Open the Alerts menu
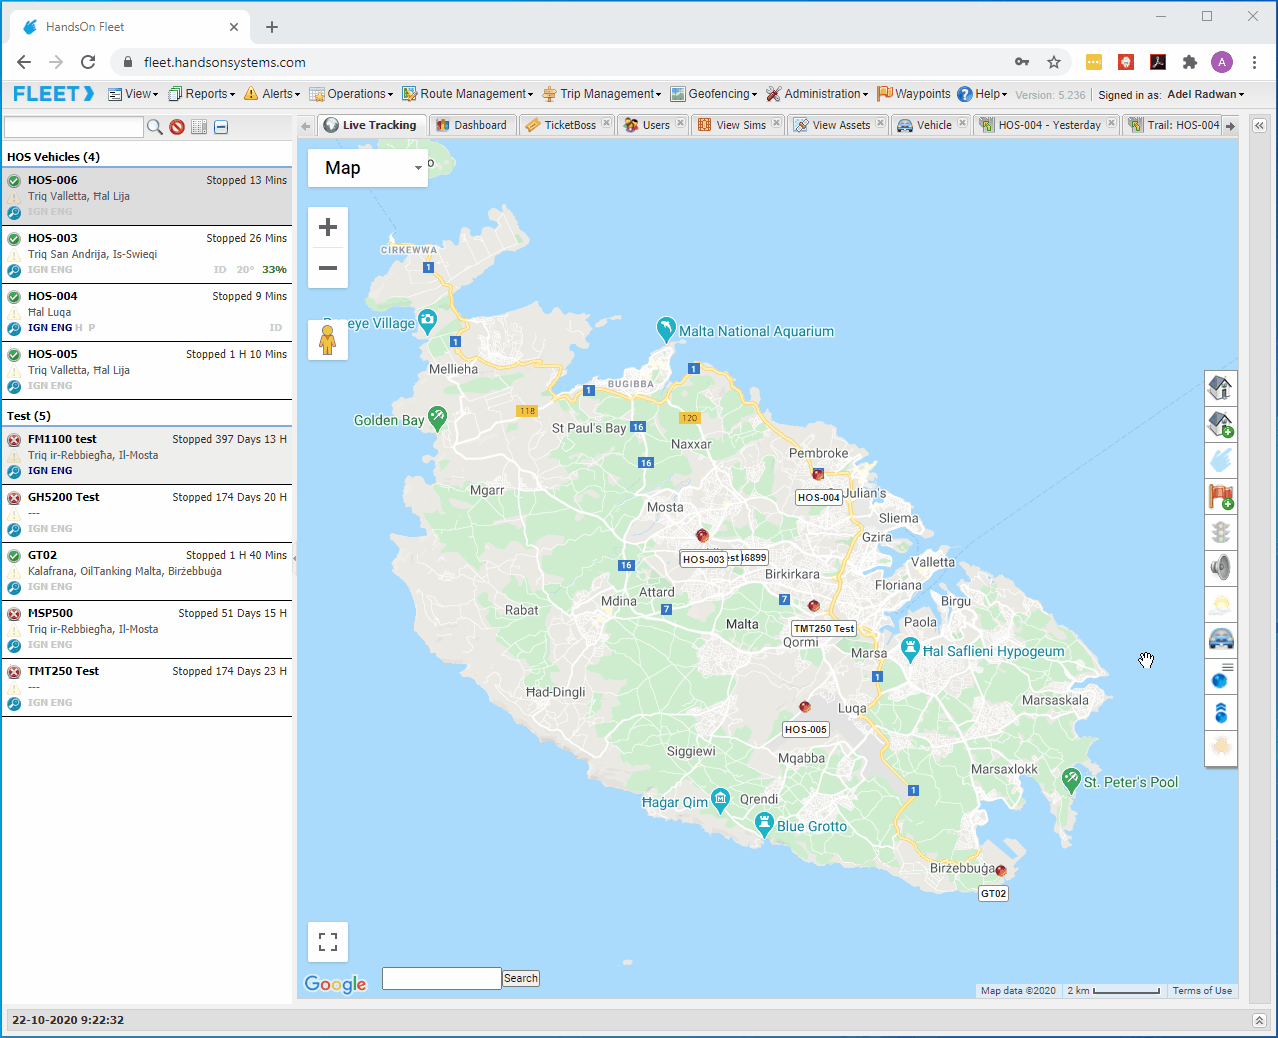 (272, 94)
